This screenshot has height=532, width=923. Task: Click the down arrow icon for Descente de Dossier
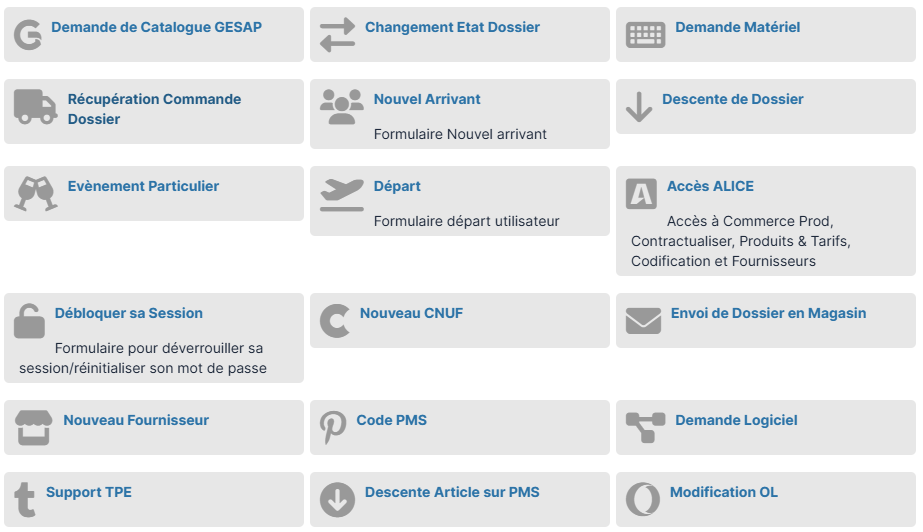tap(638, 106)
